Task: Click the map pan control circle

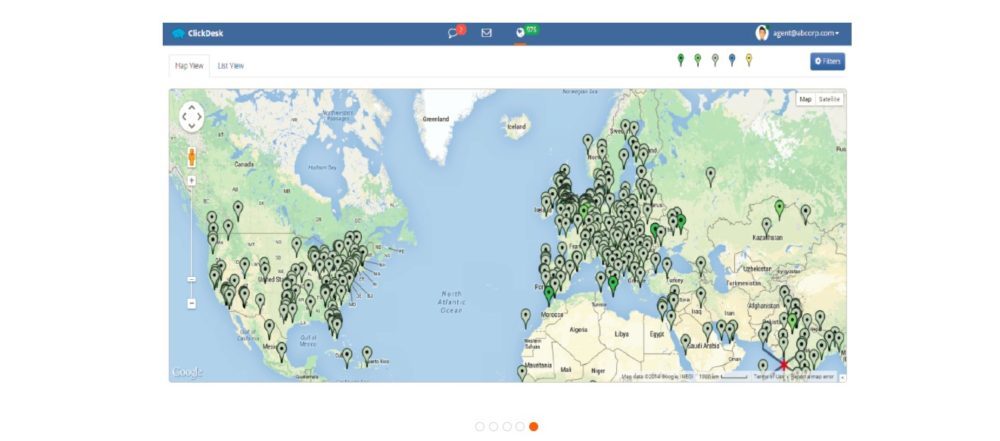Action: point(191,117)
